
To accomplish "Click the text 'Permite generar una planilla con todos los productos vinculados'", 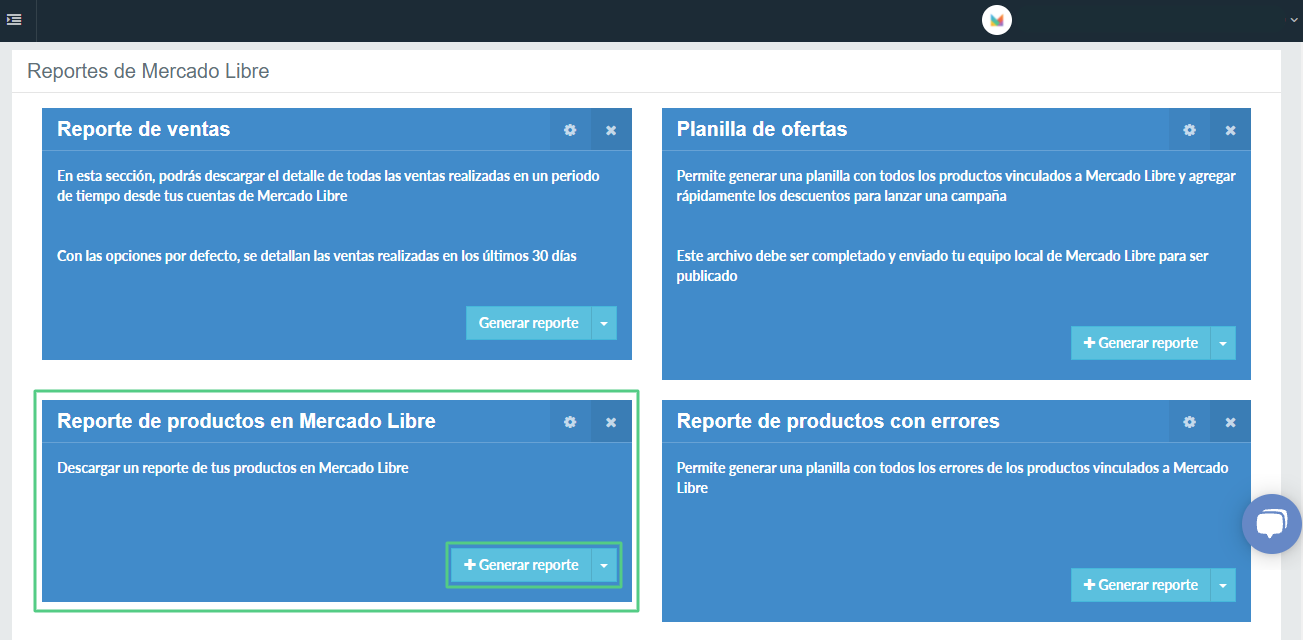I will (956, 186).
